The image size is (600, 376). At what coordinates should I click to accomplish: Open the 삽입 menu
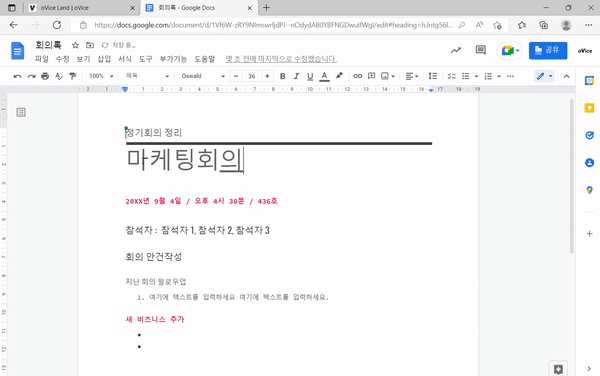pos(104,59)
